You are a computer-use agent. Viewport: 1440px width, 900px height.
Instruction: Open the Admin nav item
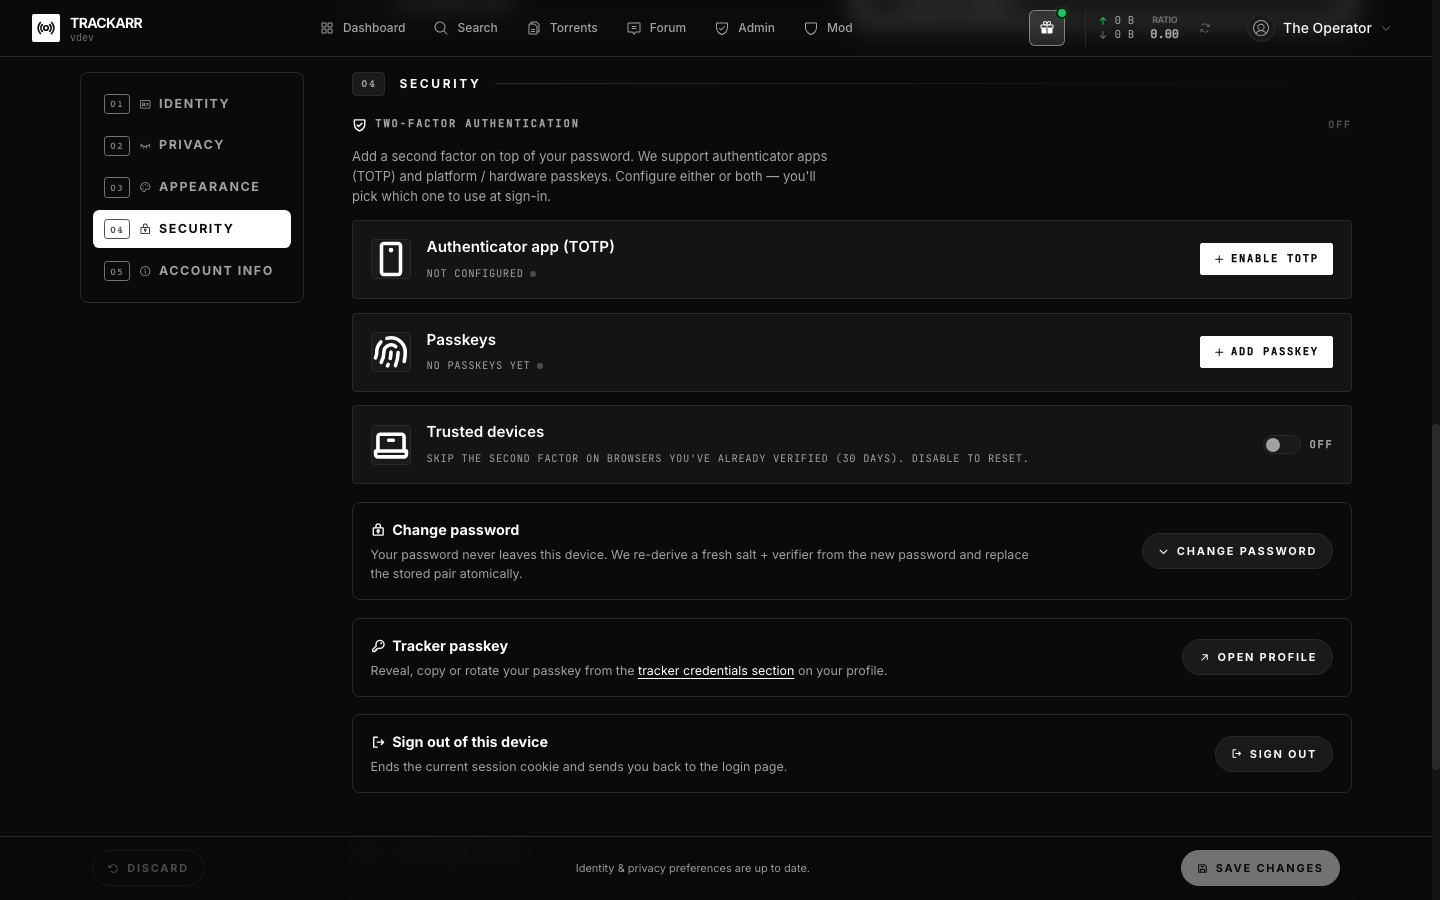point(746,28)
